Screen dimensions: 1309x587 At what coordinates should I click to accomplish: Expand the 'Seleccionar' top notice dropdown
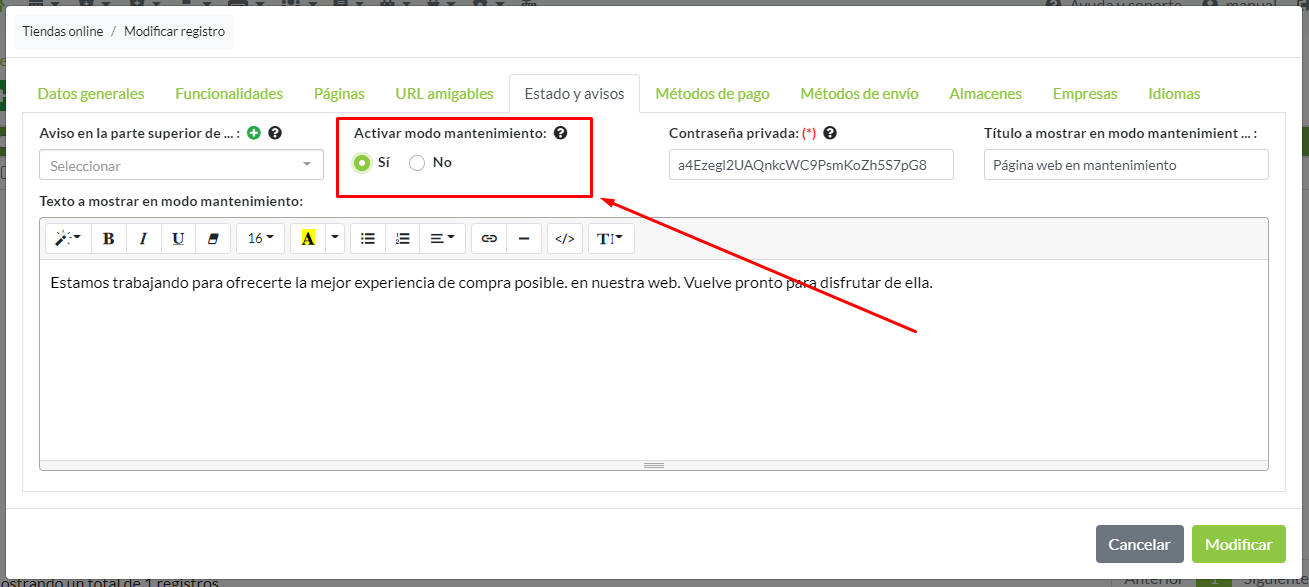(181, 165)
